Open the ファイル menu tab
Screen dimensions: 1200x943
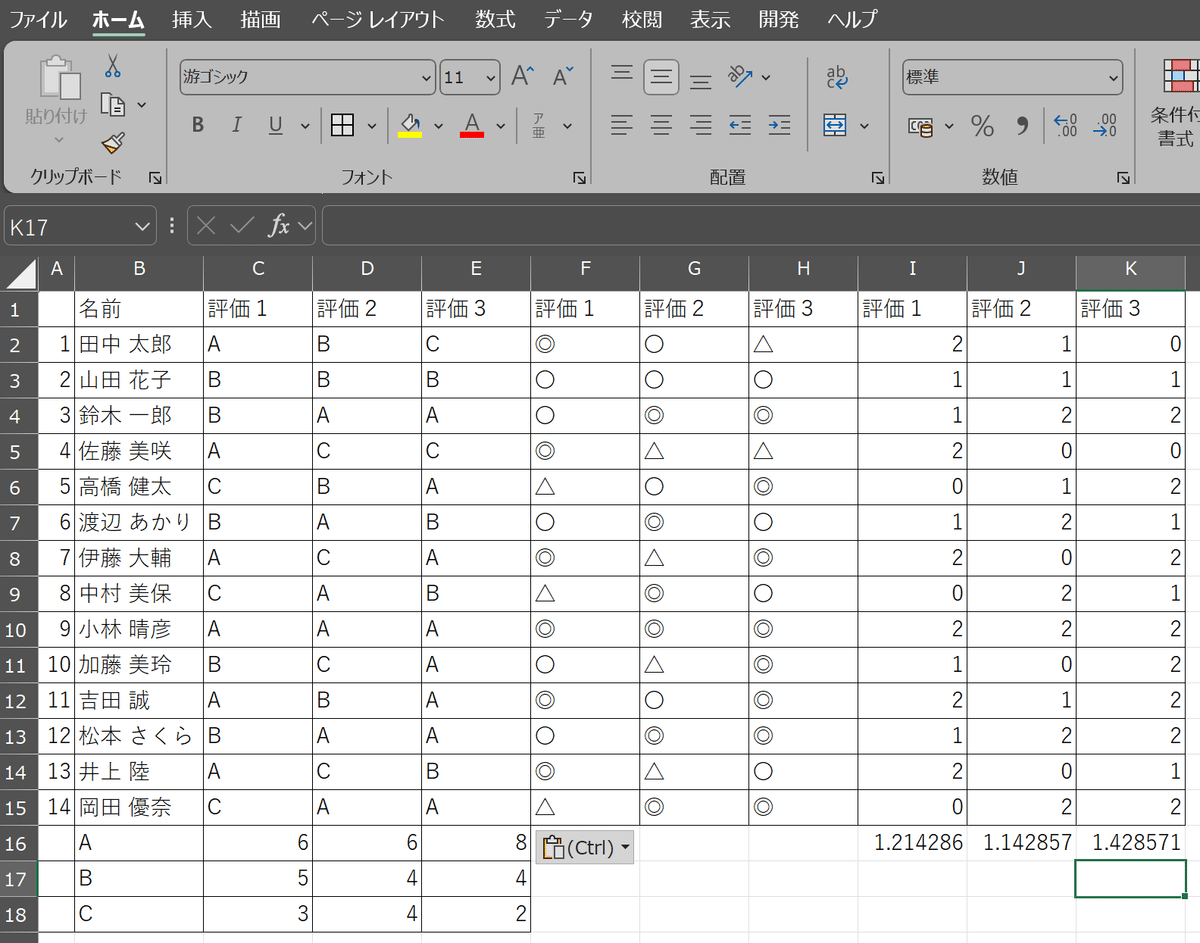click(39, 19)
